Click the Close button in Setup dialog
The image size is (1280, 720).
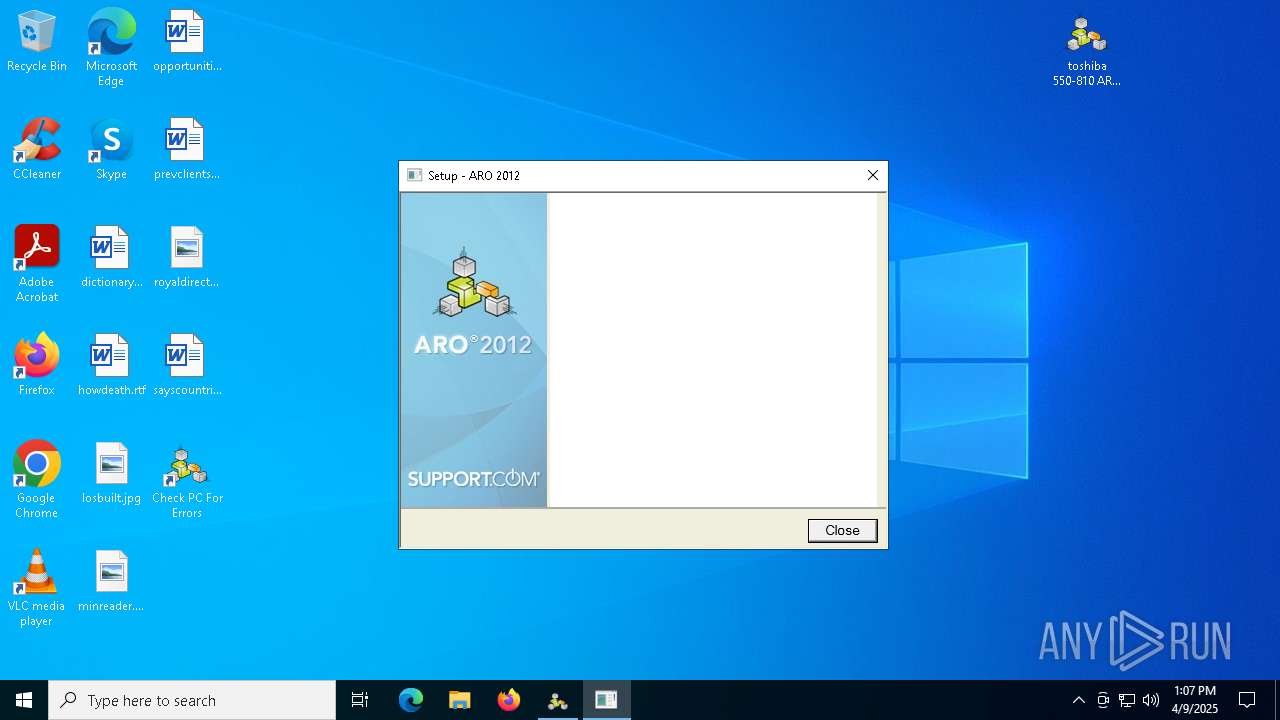(842, 531)
